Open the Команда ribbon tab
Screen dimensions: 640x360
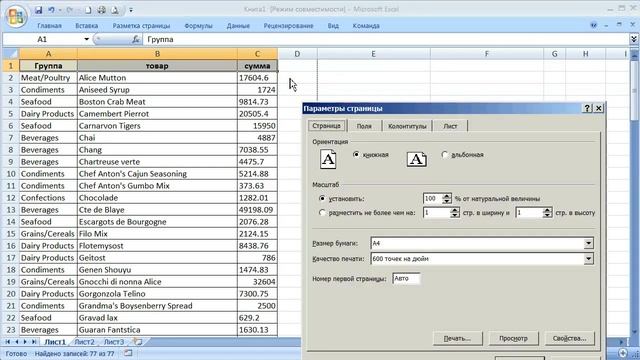366,26
